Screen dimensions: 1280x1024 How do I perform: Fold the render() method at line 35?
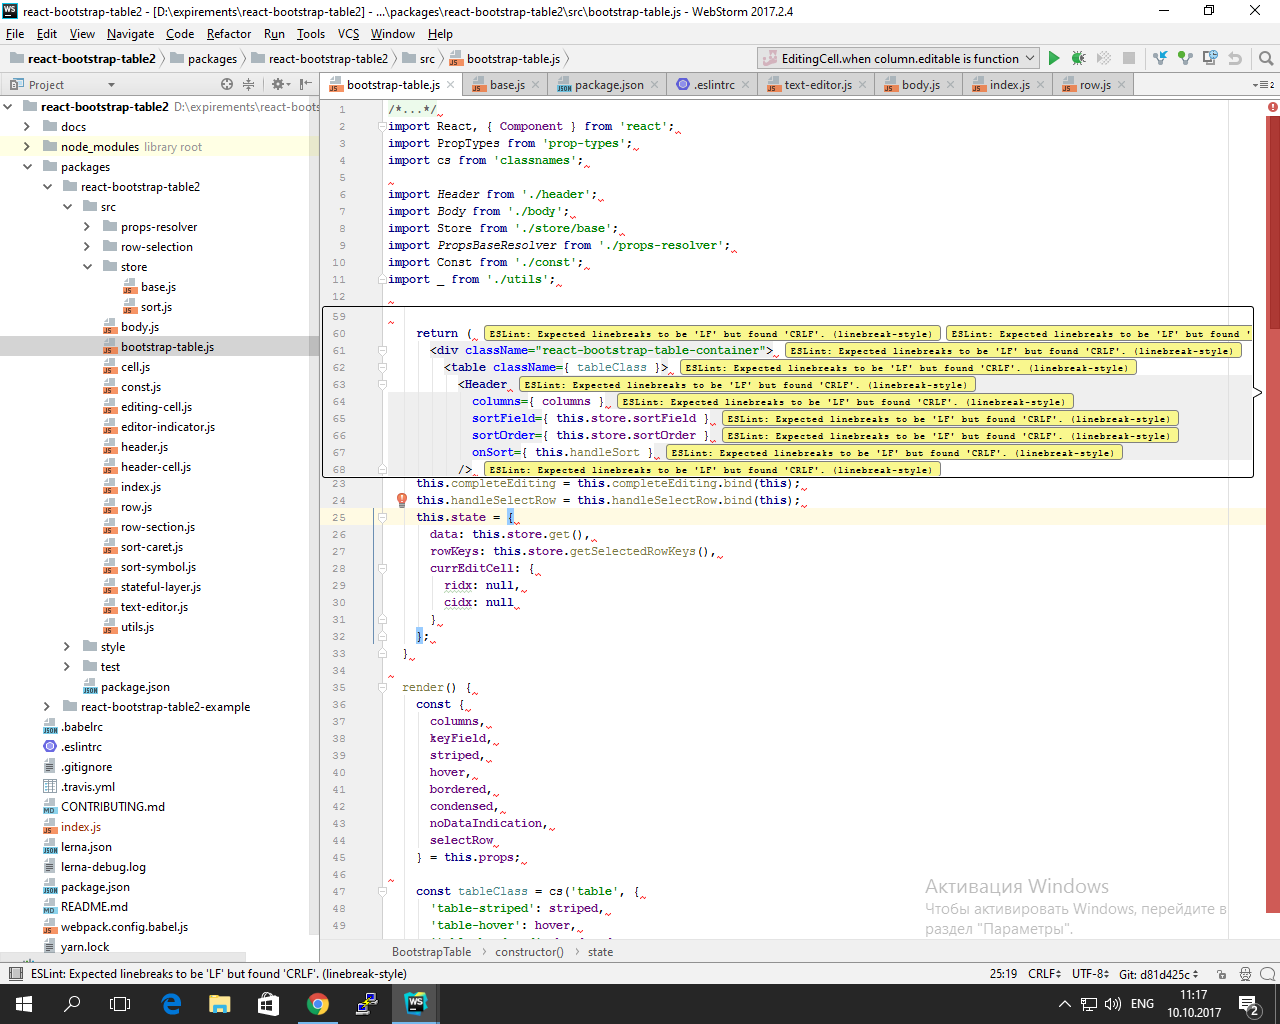(382, 687)
